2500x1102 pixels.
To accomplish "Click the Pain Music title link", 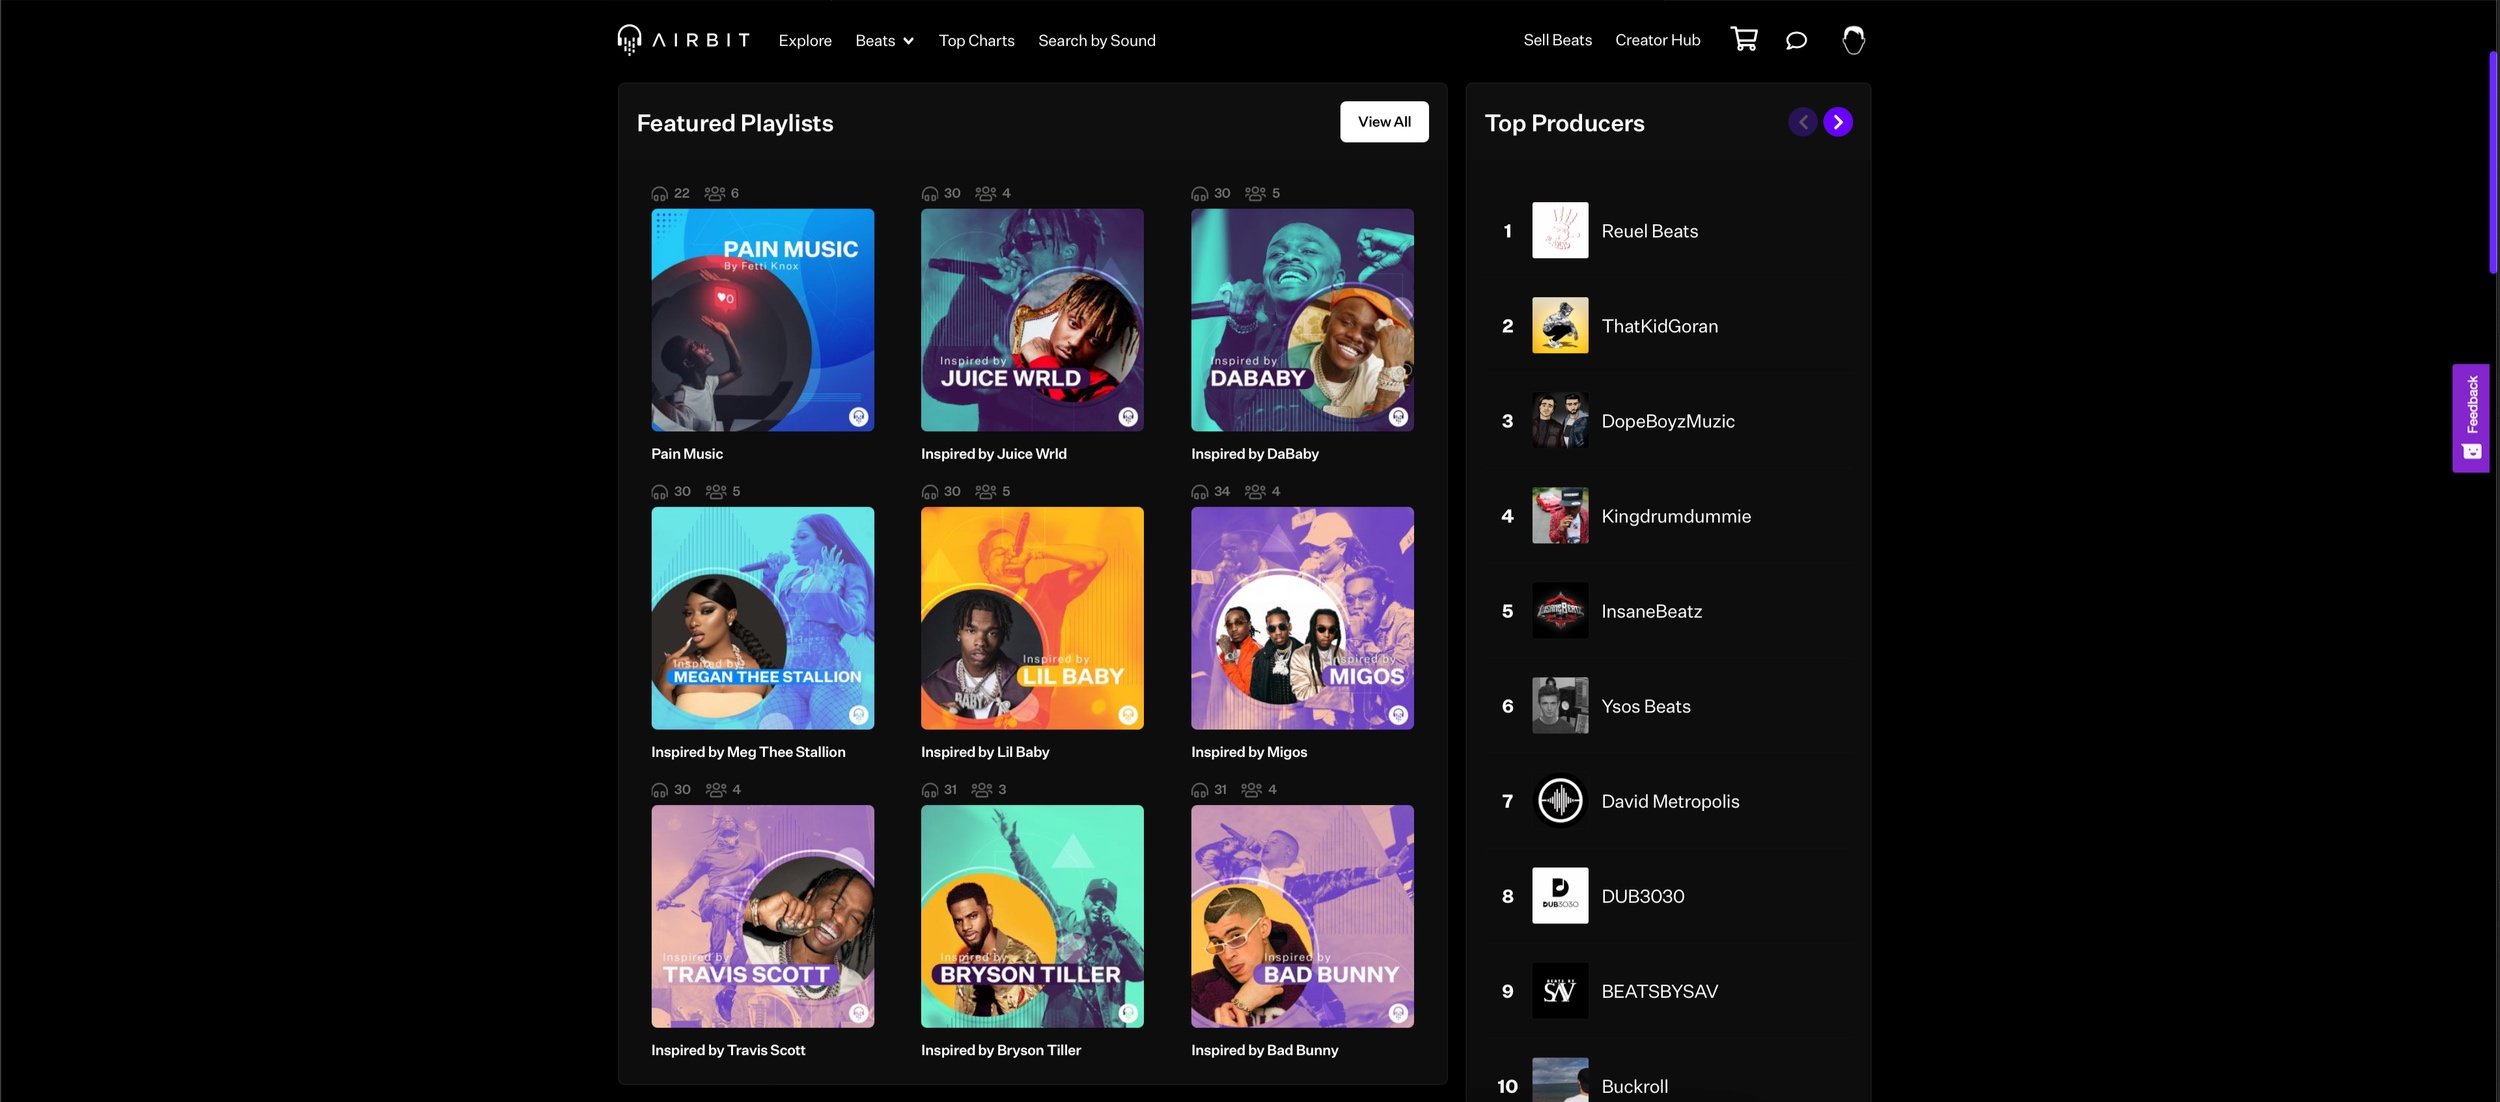I will (687, 454).
